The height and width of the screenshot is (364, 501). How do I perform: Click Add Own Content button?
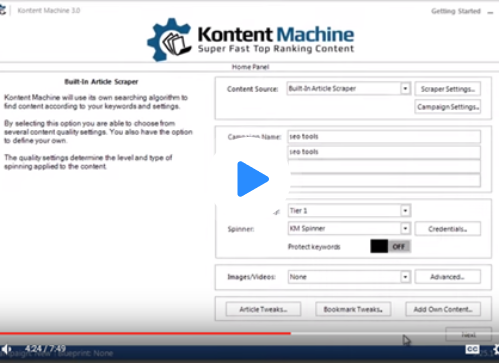(x=443, y=309)
